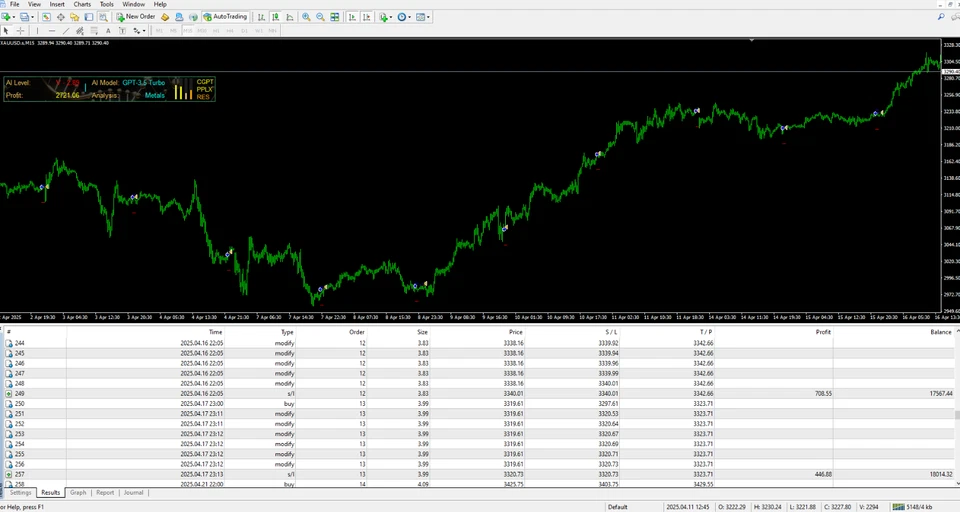This screenshot has height=512, width=960.
Task: Switch chart to bar chart type
Action: click(261, 17)
